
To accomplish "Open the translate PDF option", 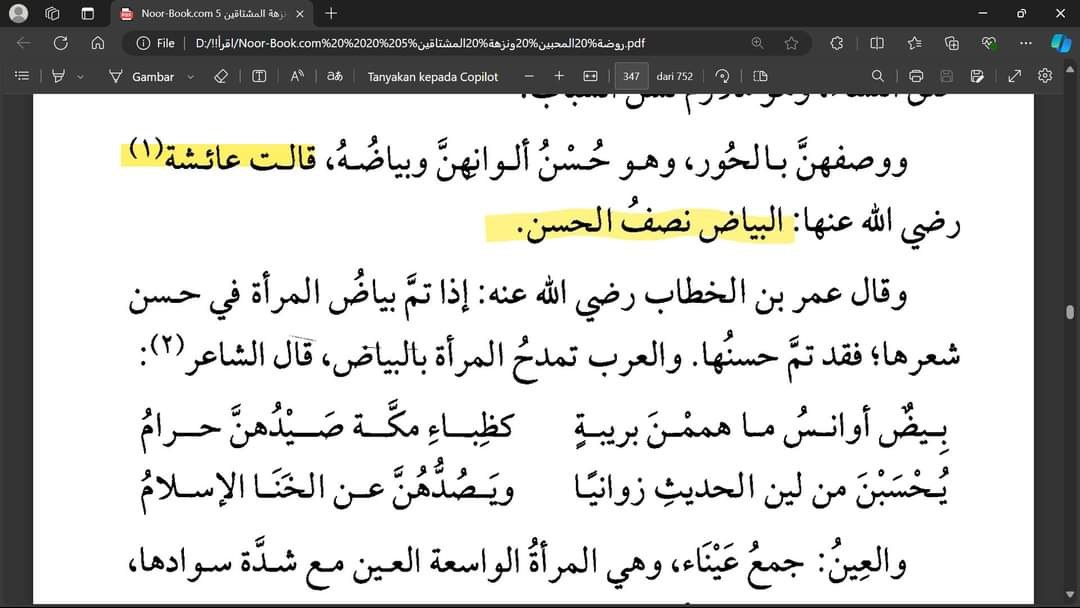I will (x=335, y=76).
